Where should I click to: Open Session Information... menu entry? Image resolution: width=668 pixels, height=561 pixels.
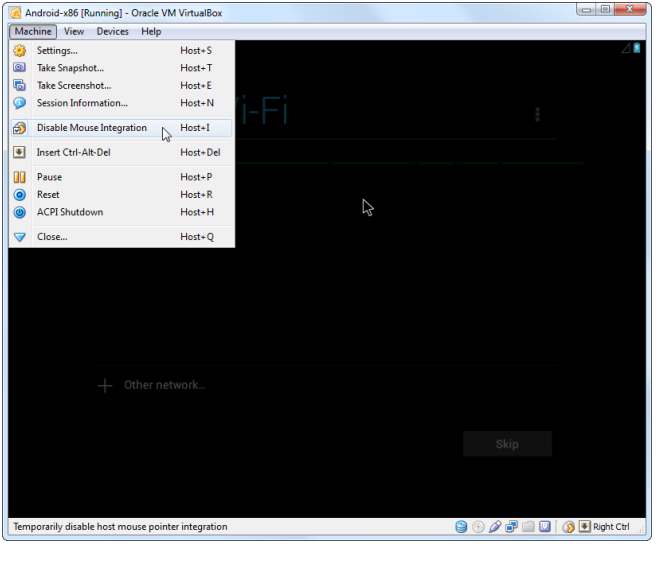tap(122, 103)
